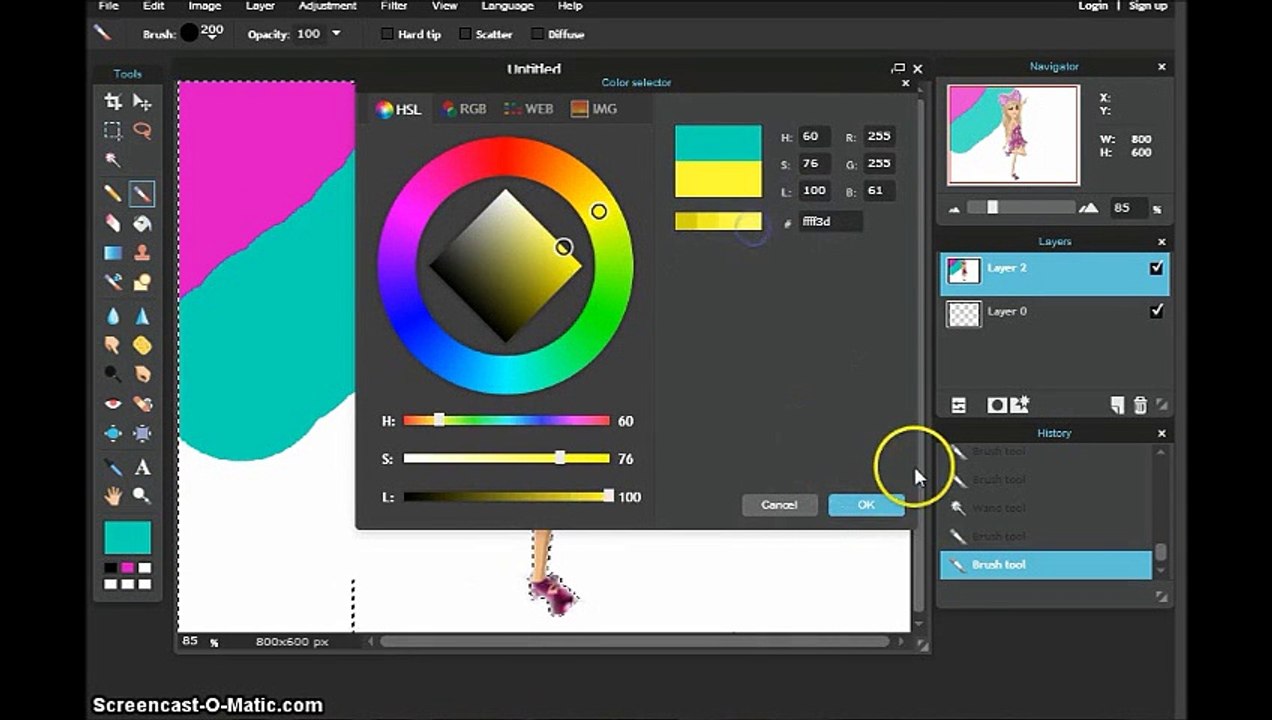The height and width of the screenshot is (720, 1272).
Task: Switch to the IMG tab
Action: tap(594, 109)
